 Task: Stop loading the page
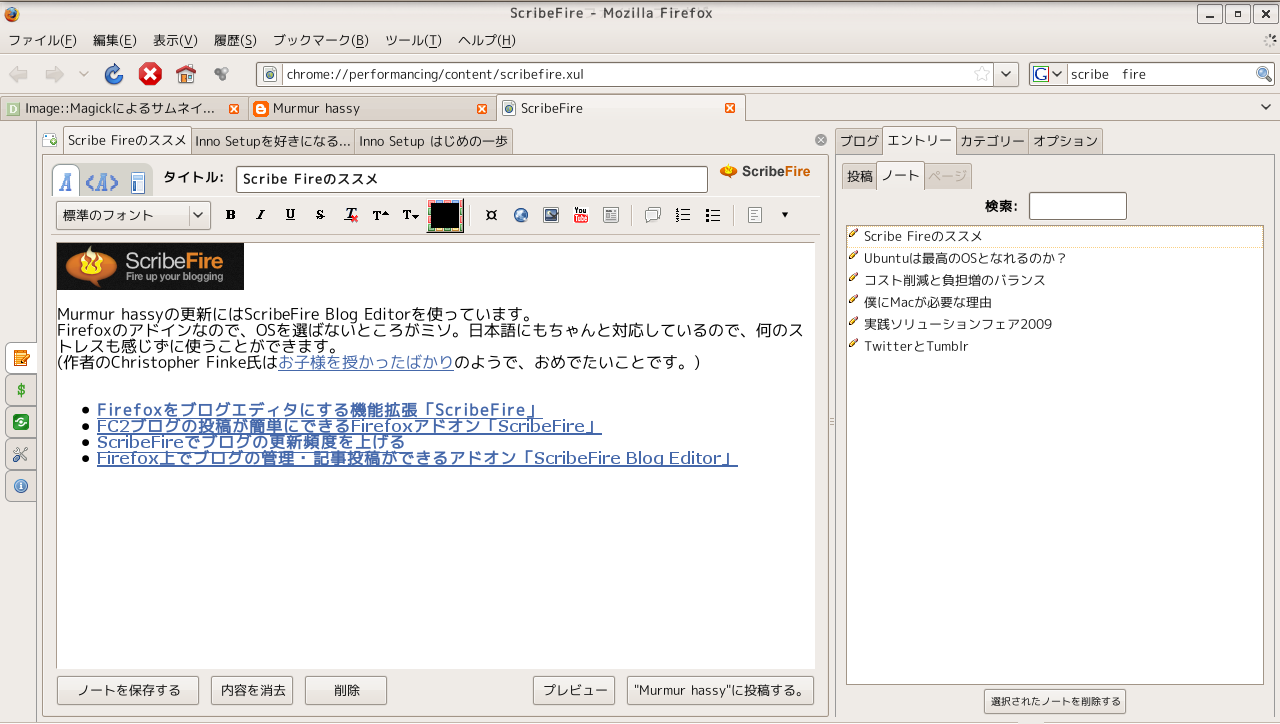coord(150,74)
